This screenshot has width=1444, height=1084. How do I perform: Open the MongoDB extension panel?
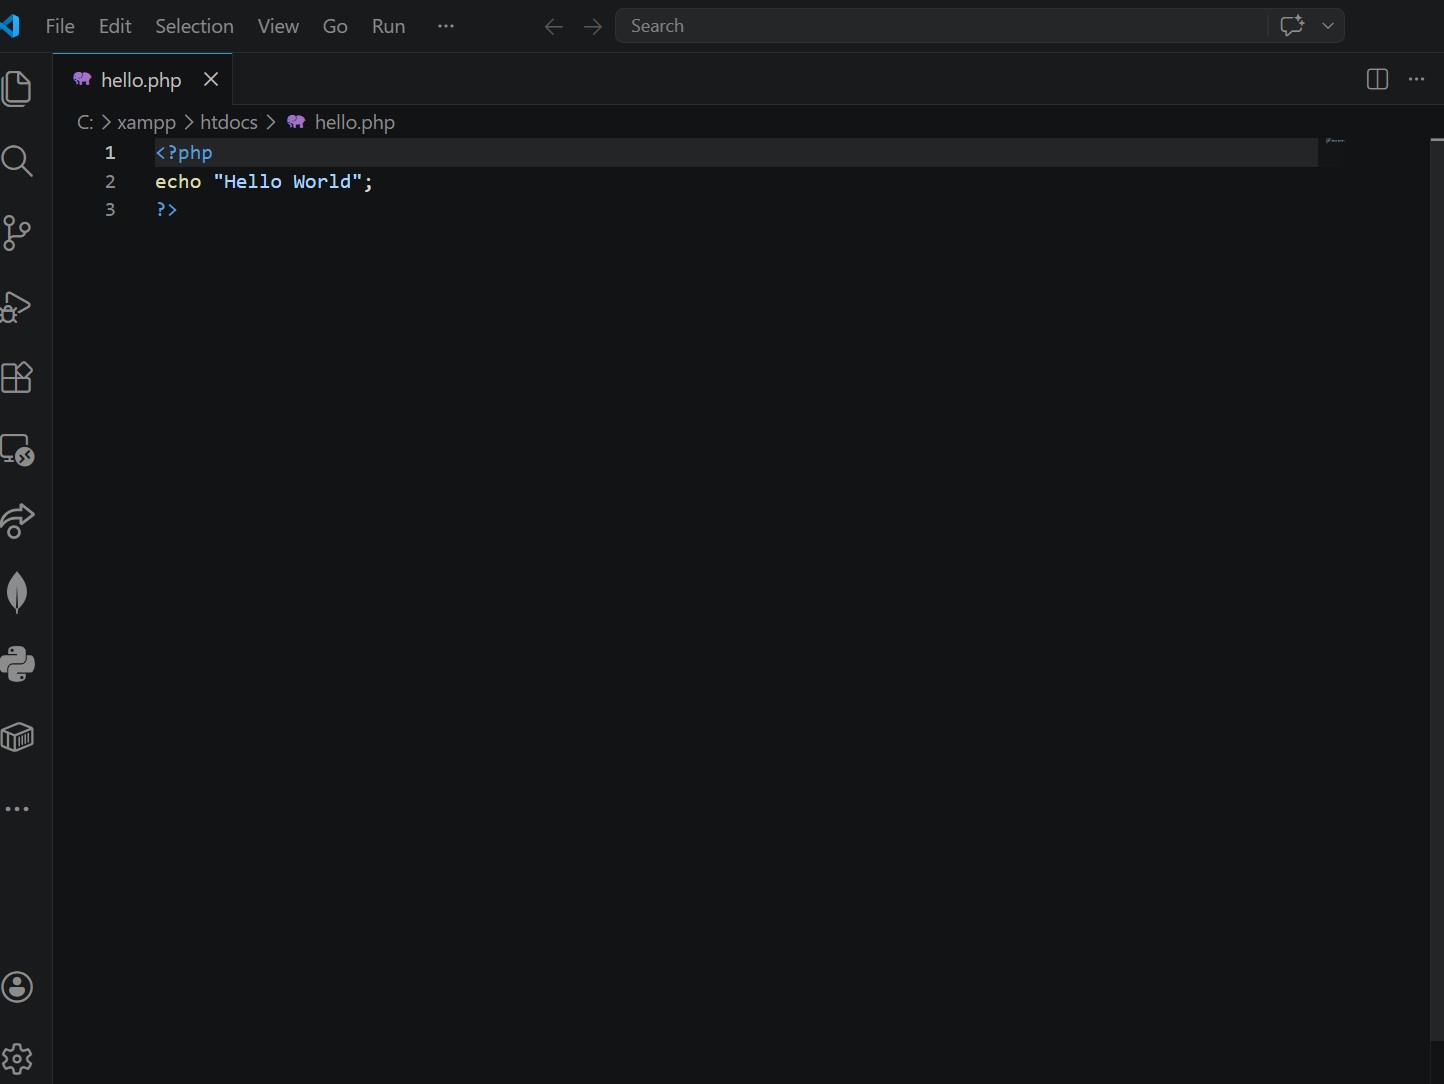[x=18, y=592]
